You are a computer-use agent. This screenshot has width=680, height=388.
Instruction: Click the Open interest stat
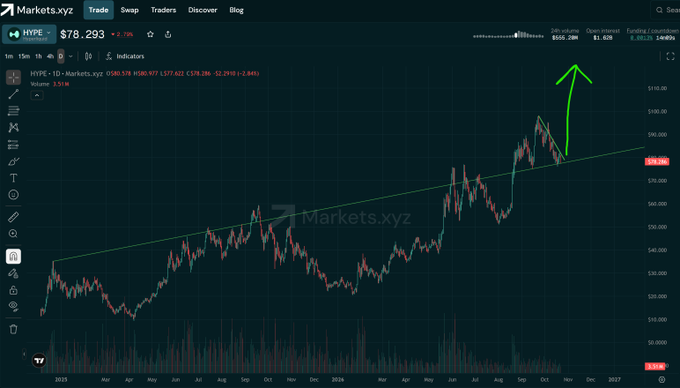coord(603,34)
